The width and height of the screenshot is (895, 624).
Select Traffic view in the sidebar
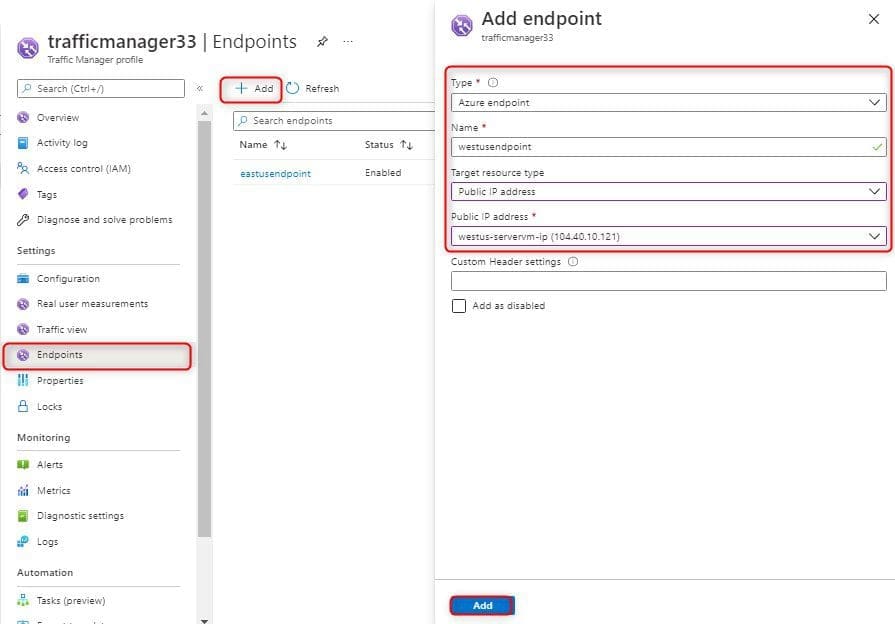(62, 329)
